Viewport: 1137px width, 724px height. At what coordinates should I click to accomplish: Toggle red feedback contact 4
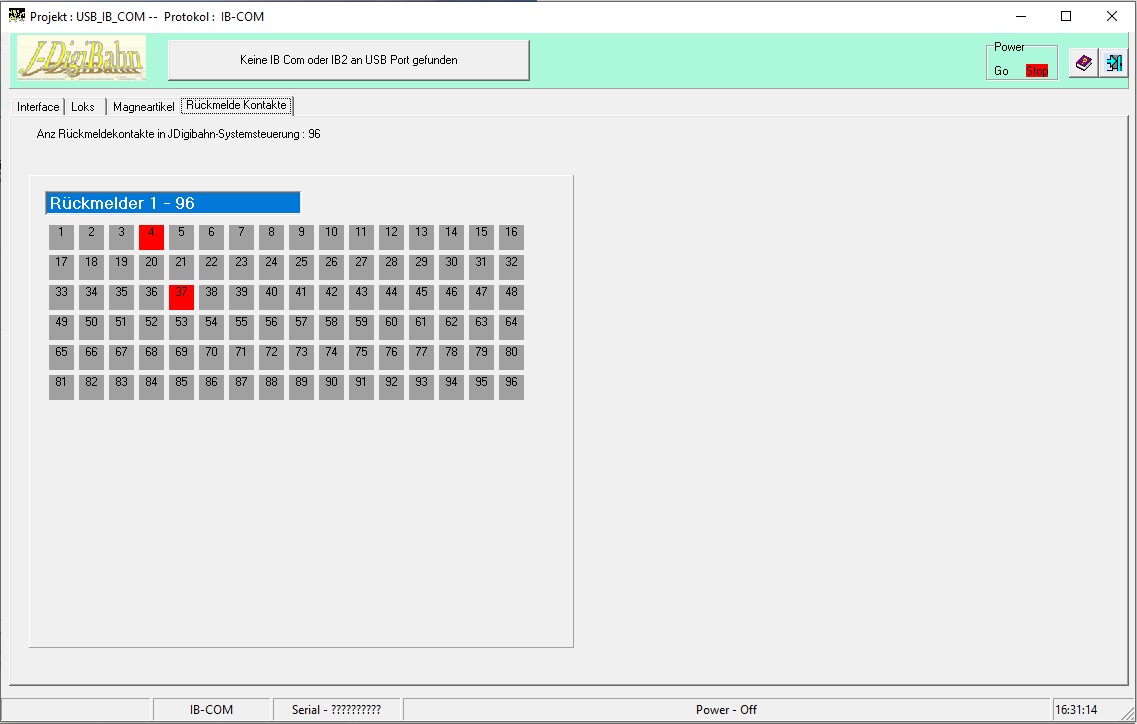152,237
